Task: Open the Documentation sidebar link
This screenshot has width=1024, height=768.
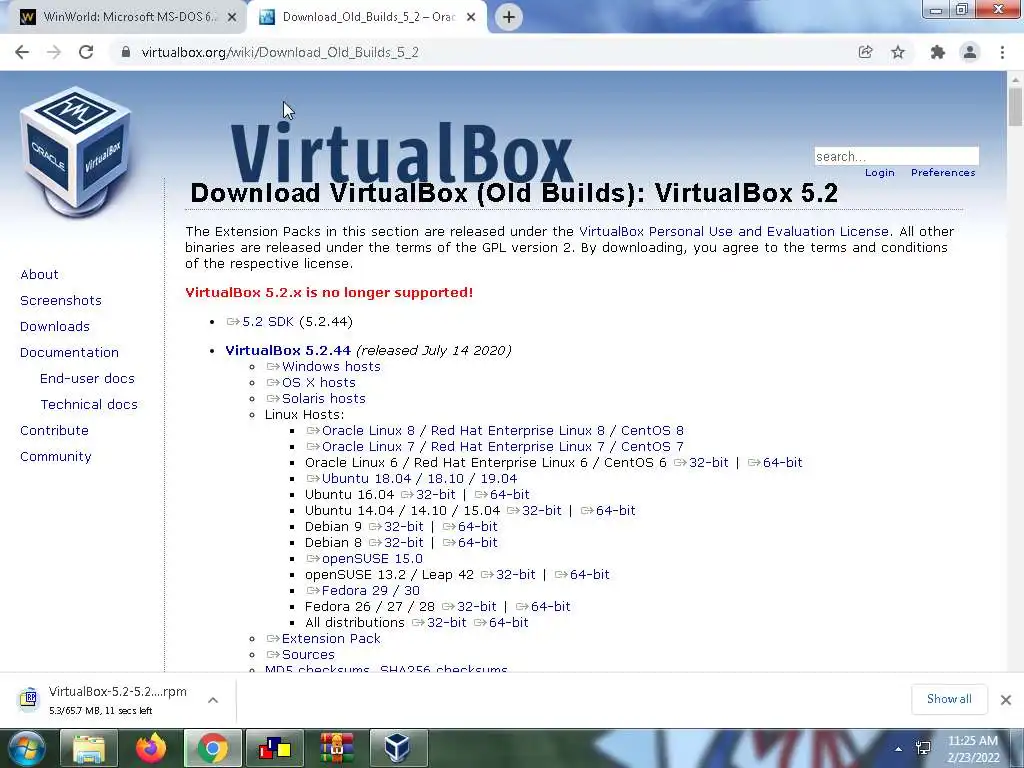Action: [x=69, y=353]
